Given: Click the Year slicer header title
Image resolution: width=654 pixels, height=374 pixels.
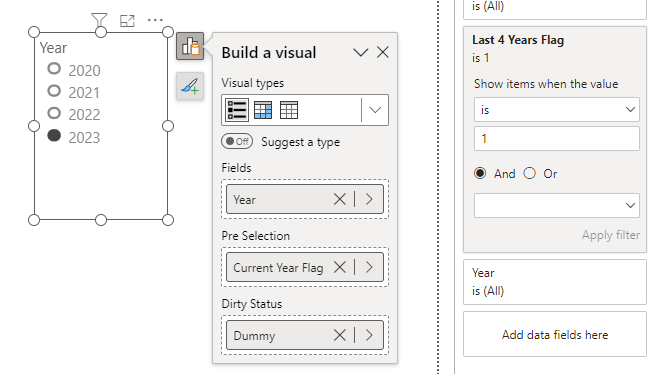Looking at the screenshot, I should click(53, 48).
